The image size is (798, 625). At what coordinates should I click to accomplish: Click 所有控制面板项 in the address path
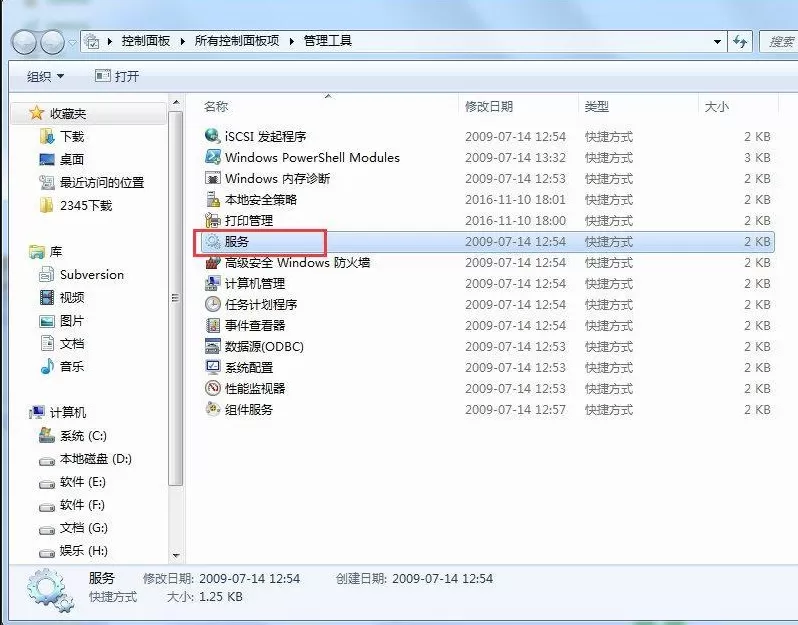tap(237, 41)
